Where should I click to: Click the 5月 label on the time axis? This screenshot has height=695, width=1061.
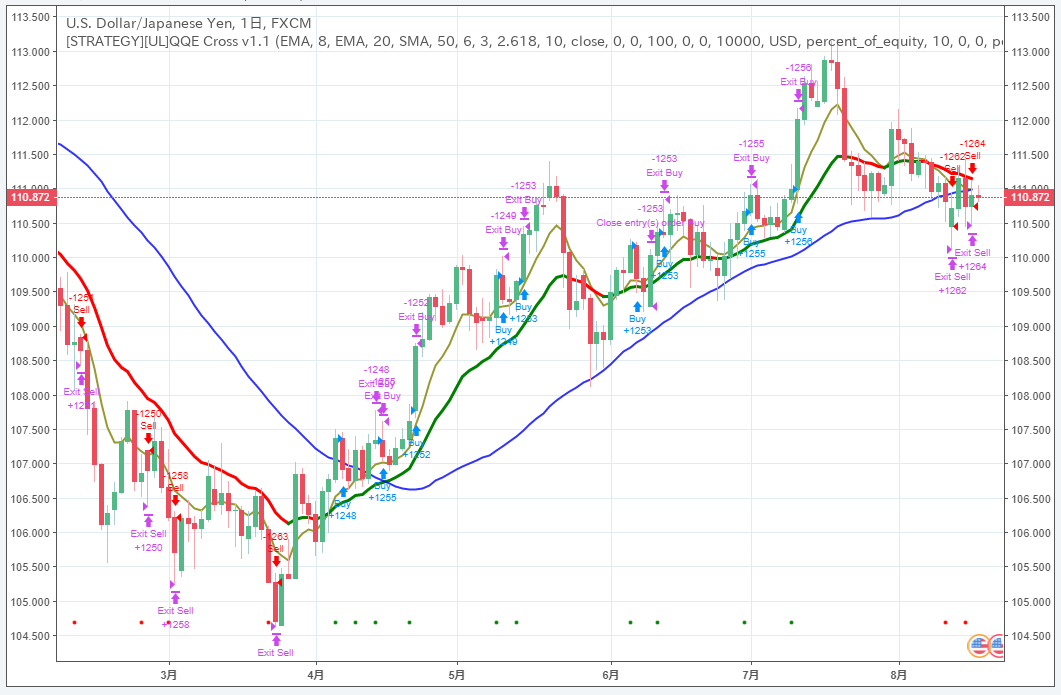click(457, 675)
